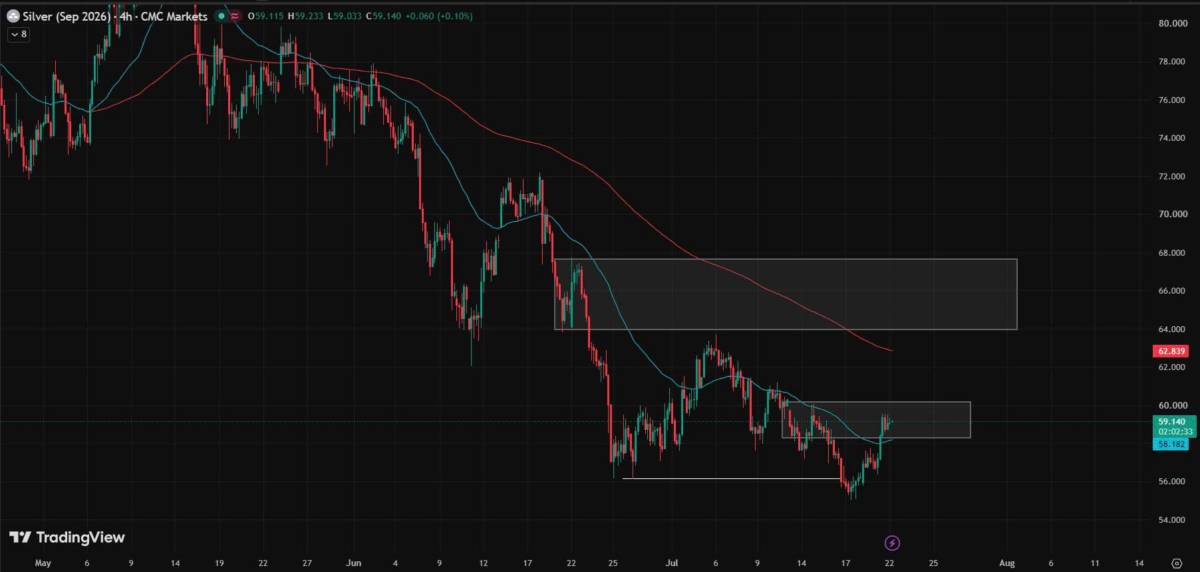Click the green market status dot icon
Viewport: 1200px width, 572px height.
point(221,17)
